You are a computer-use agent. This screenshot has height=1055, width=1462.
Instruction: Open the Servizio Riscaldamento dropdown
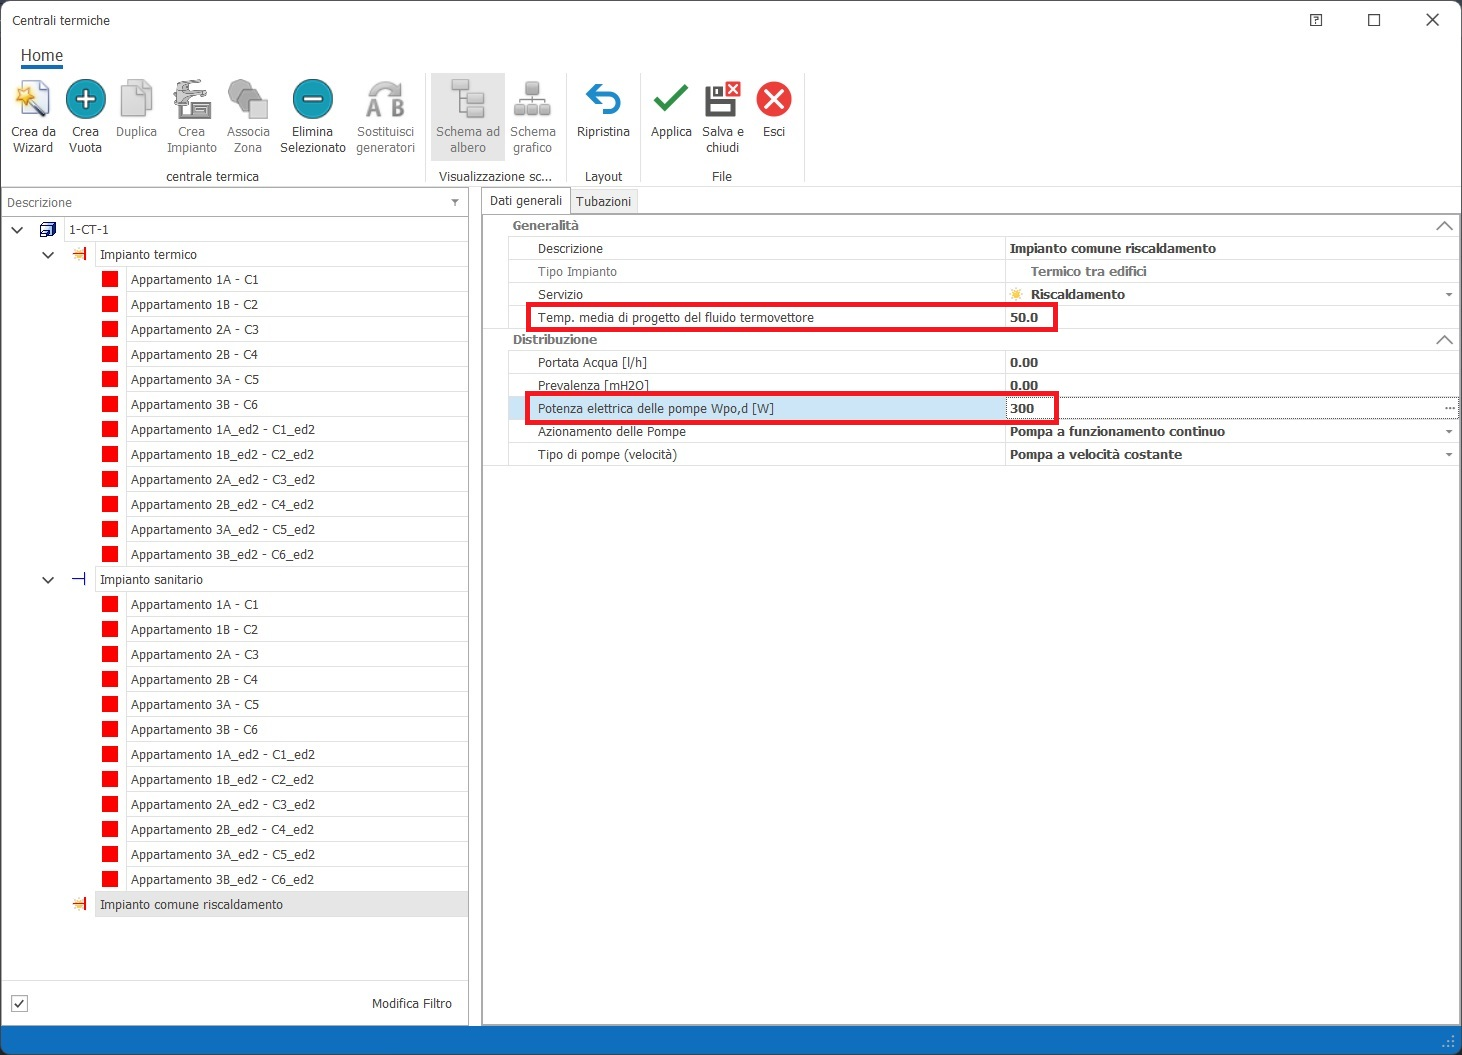(1448, 295)
